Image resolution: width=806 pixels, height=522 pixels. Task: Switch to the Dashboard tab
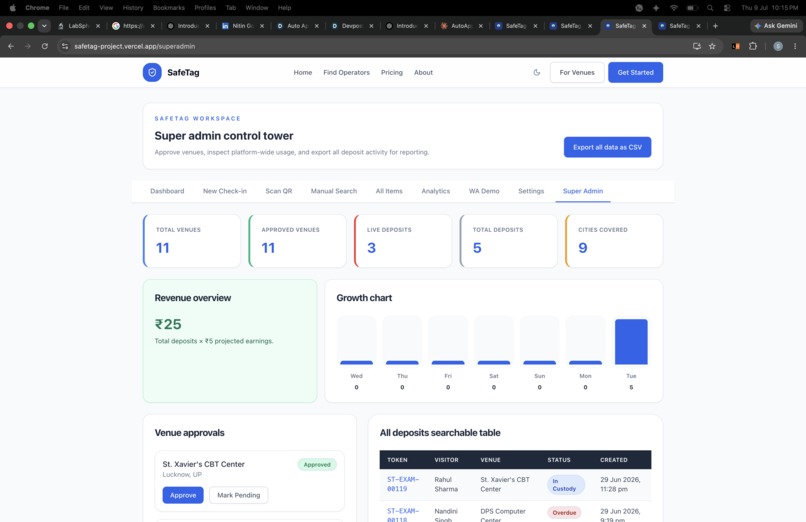coord(167,191)
